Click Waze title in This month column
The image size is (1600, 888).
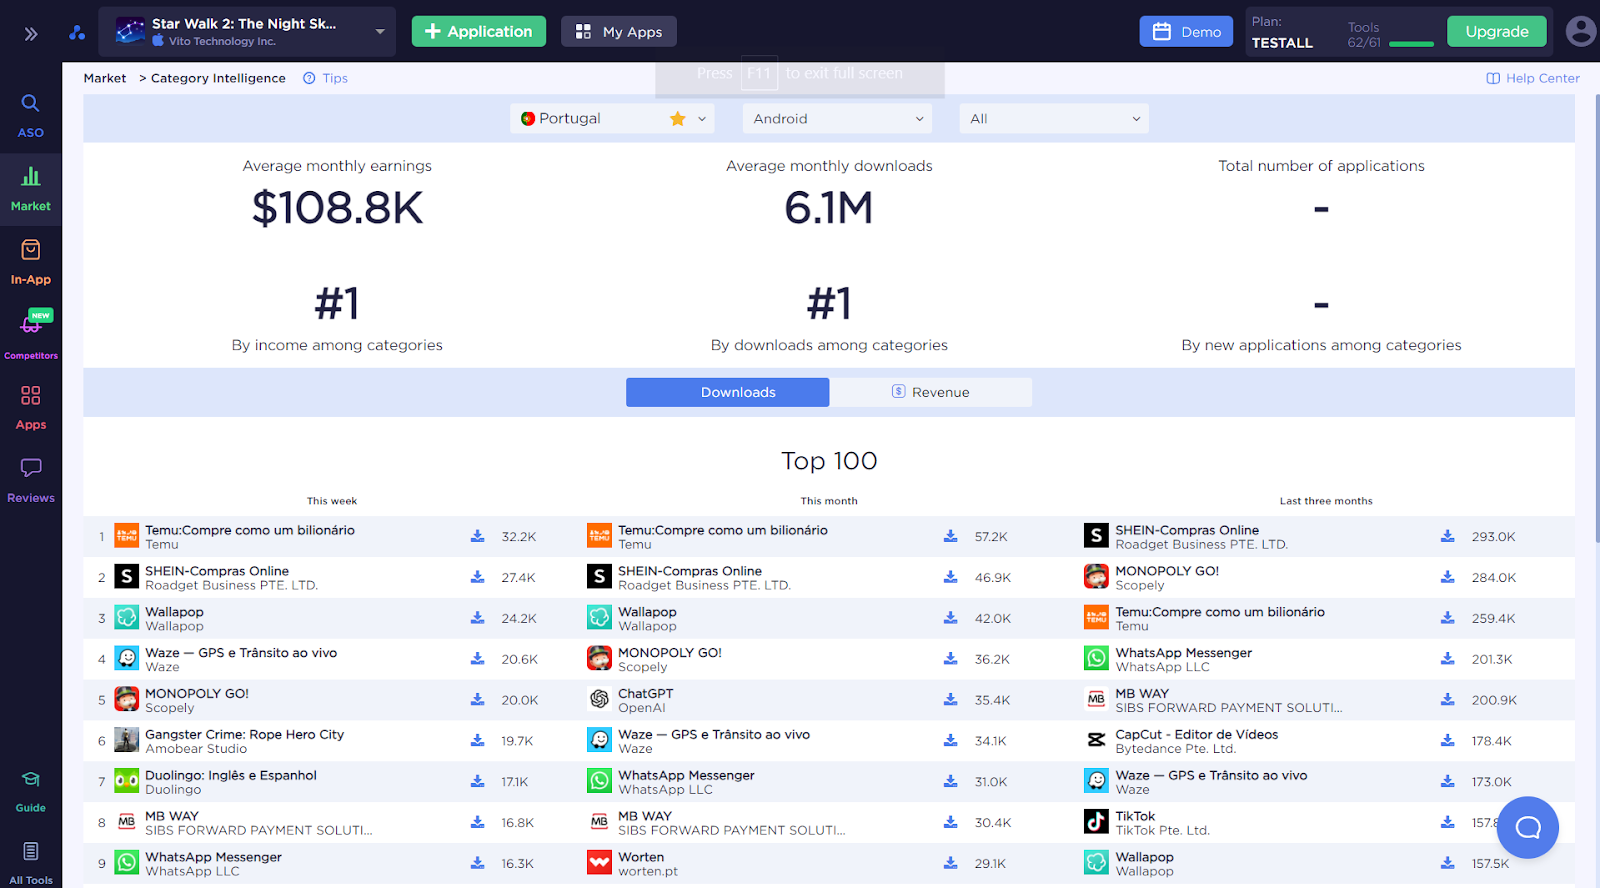pyautogui.click(x=714, y=734)
